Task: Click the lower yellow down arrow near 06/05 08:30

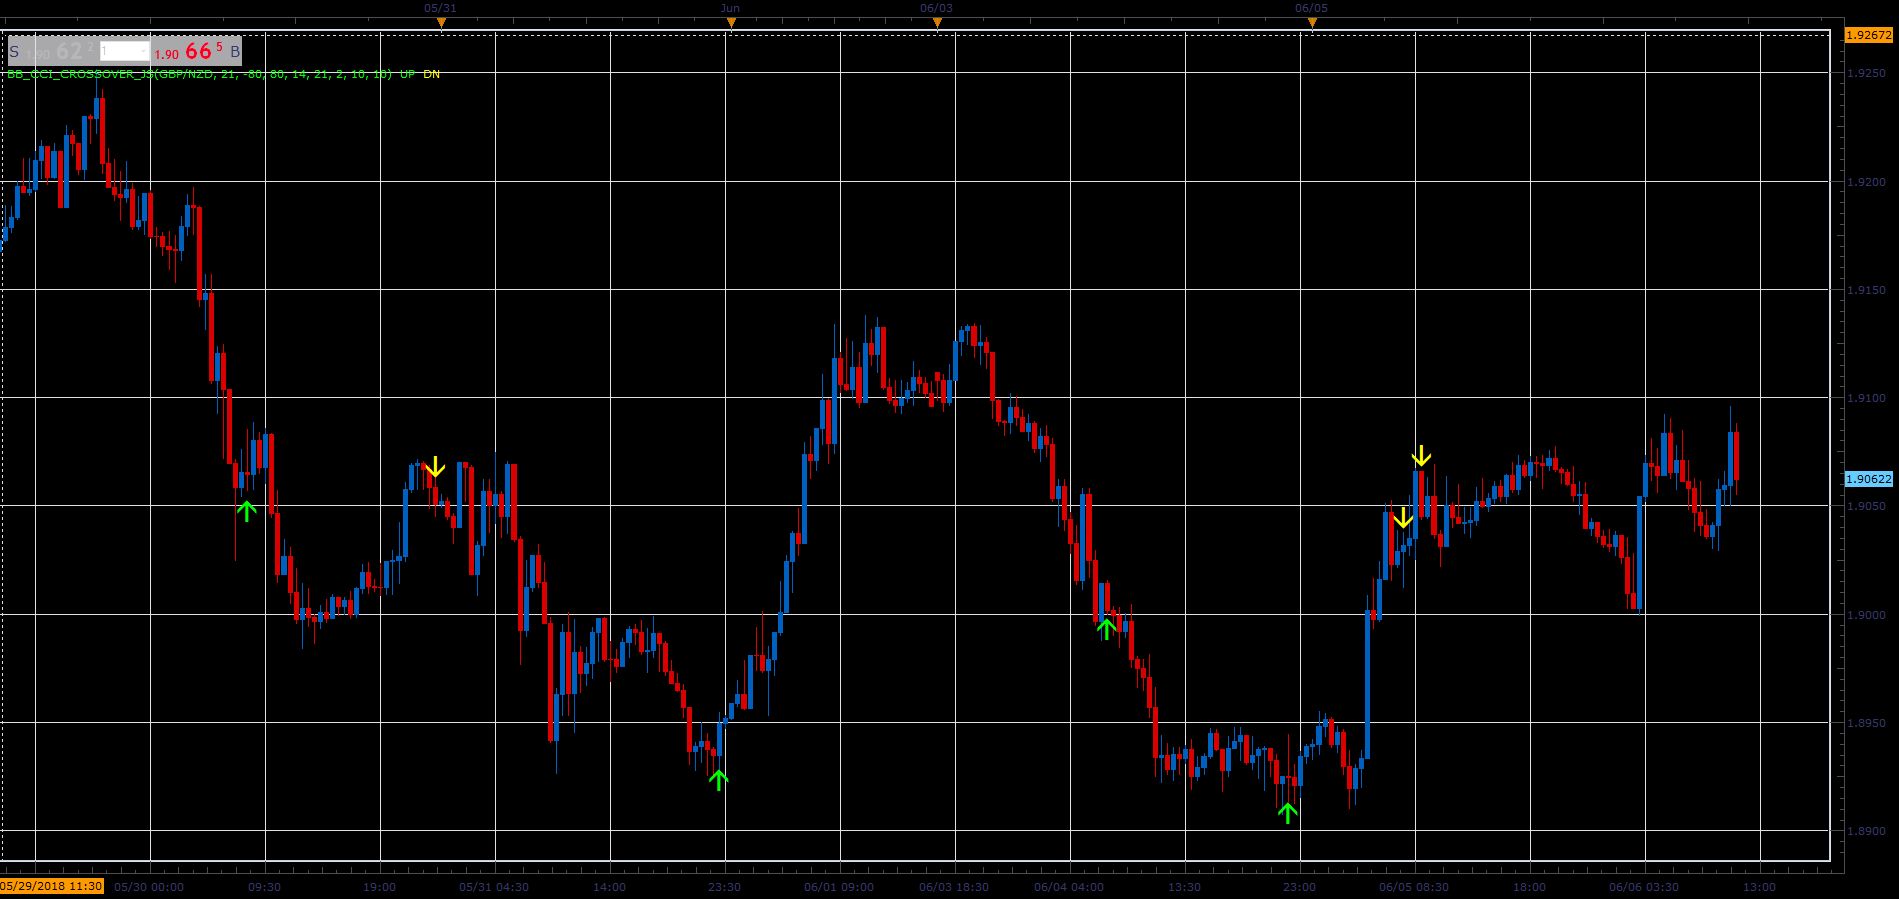Action: [1403, 517]
